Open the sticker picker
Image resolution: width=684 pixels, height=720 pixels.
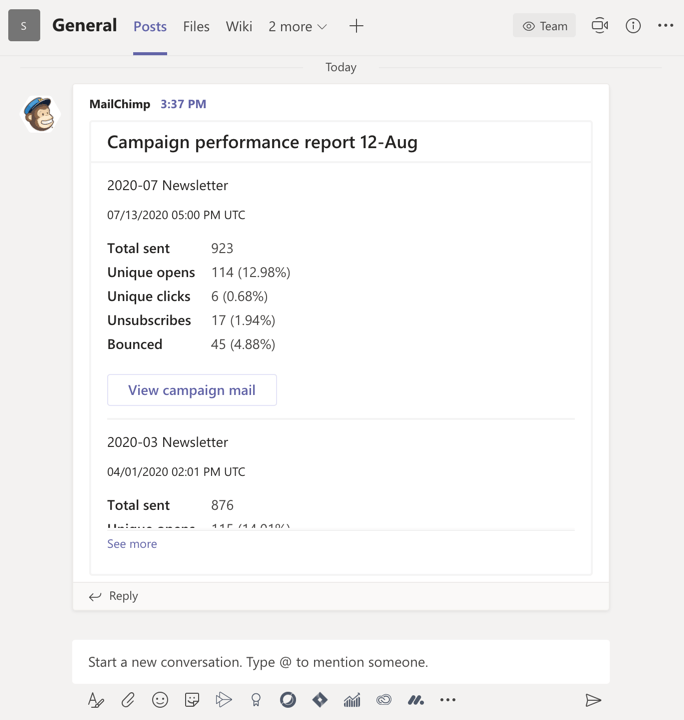[192, 700]
